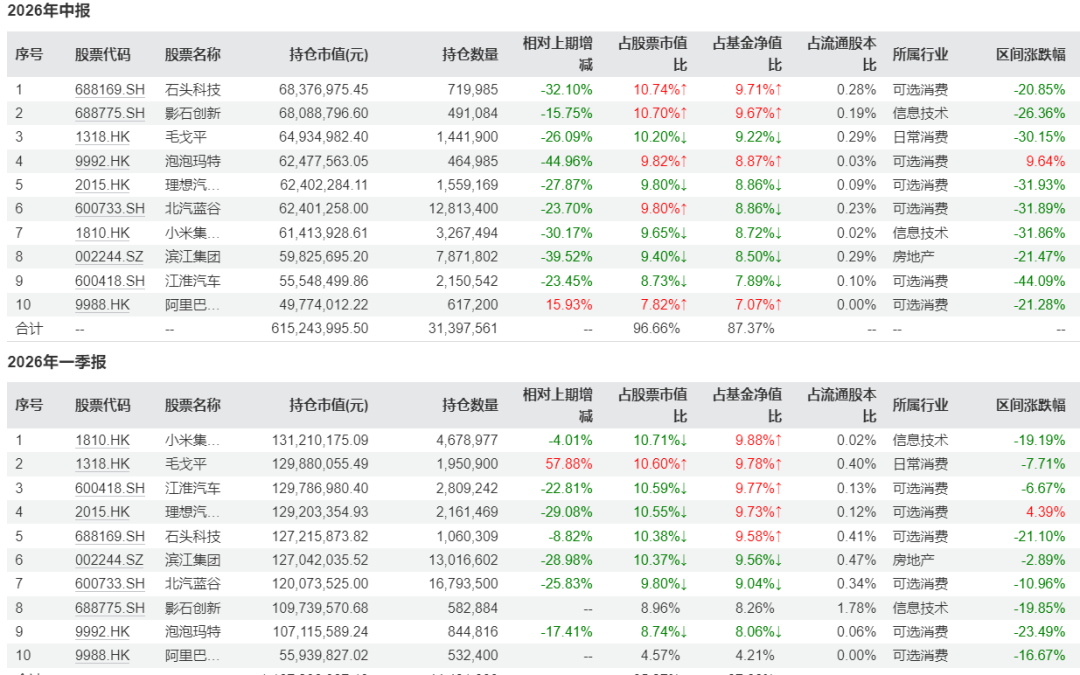Click 相对上期增减 header in 2026年中报 table
The width and height of the screenshot is (1080, 675).
[x=557, y=54]
